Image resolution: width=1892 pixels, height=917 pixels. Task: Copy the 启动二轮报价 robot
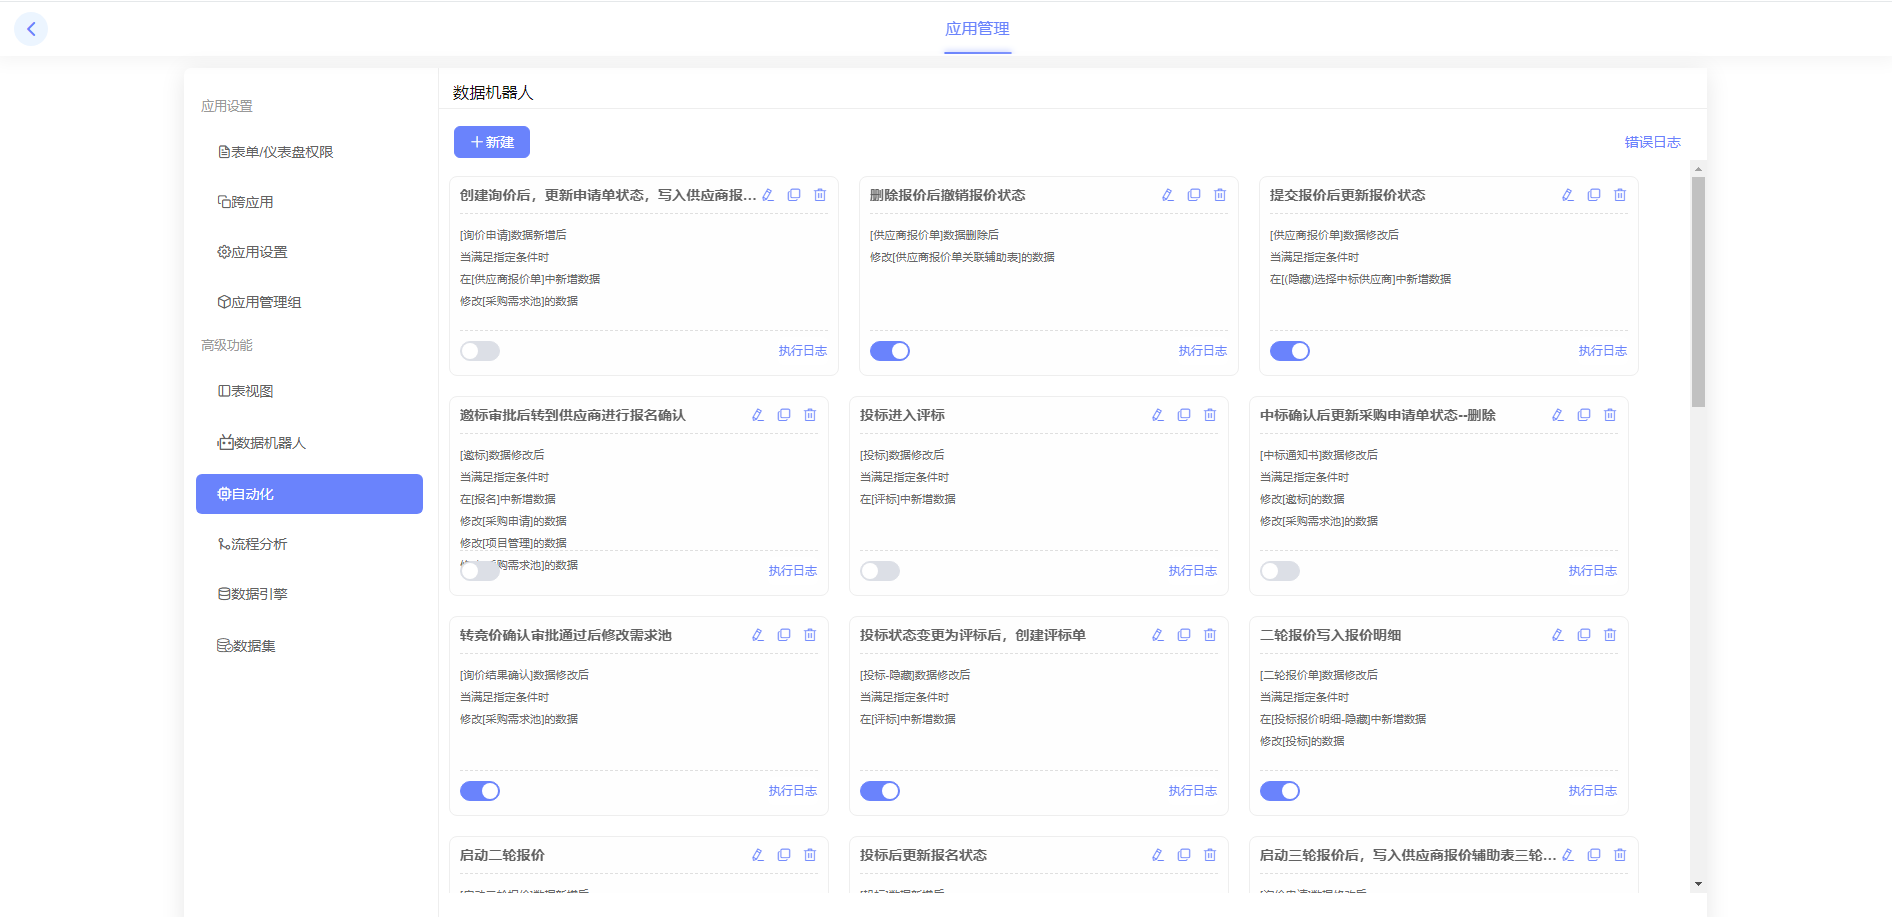pyautogui.click(x=783, y=855)
